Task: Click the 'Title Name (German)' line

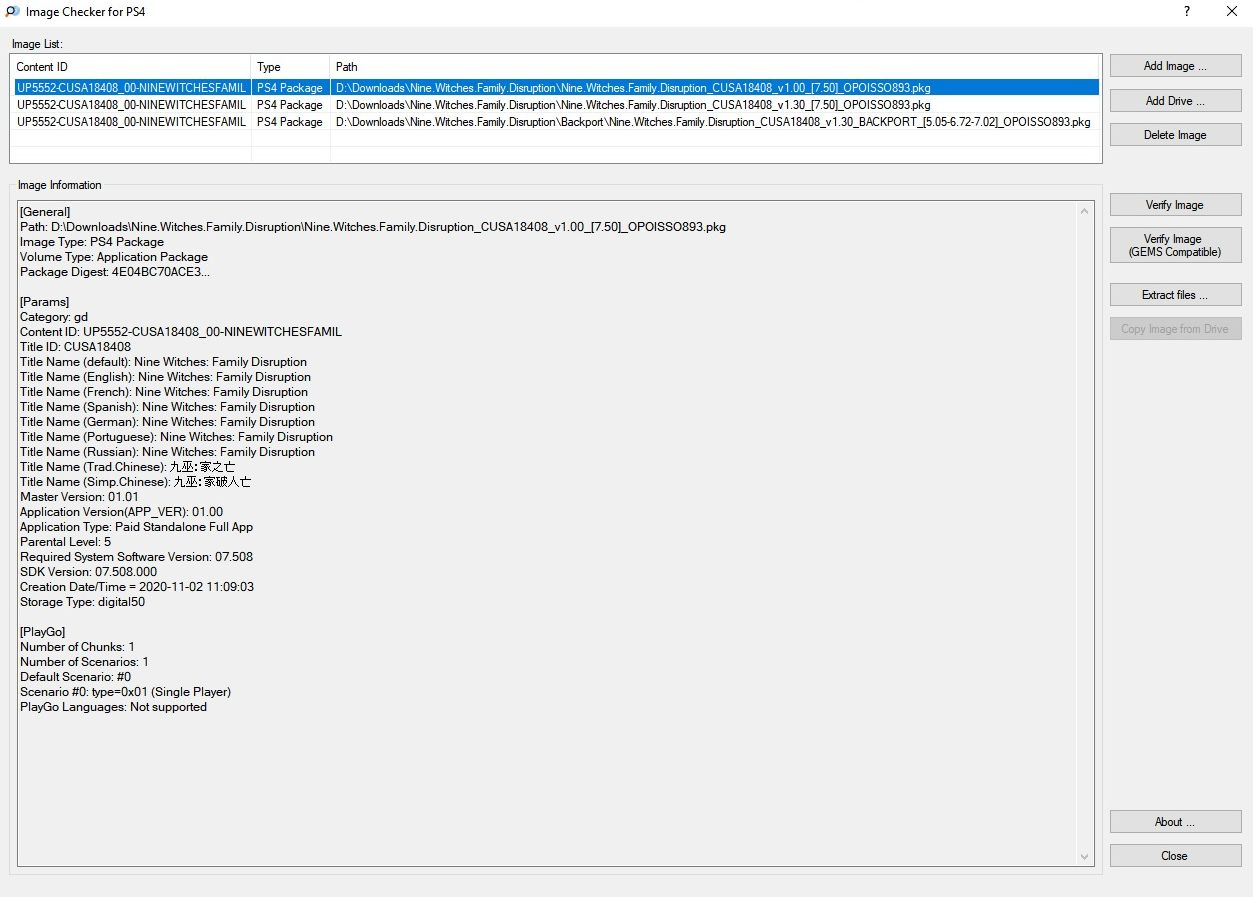Action: (x=167, y=422)
